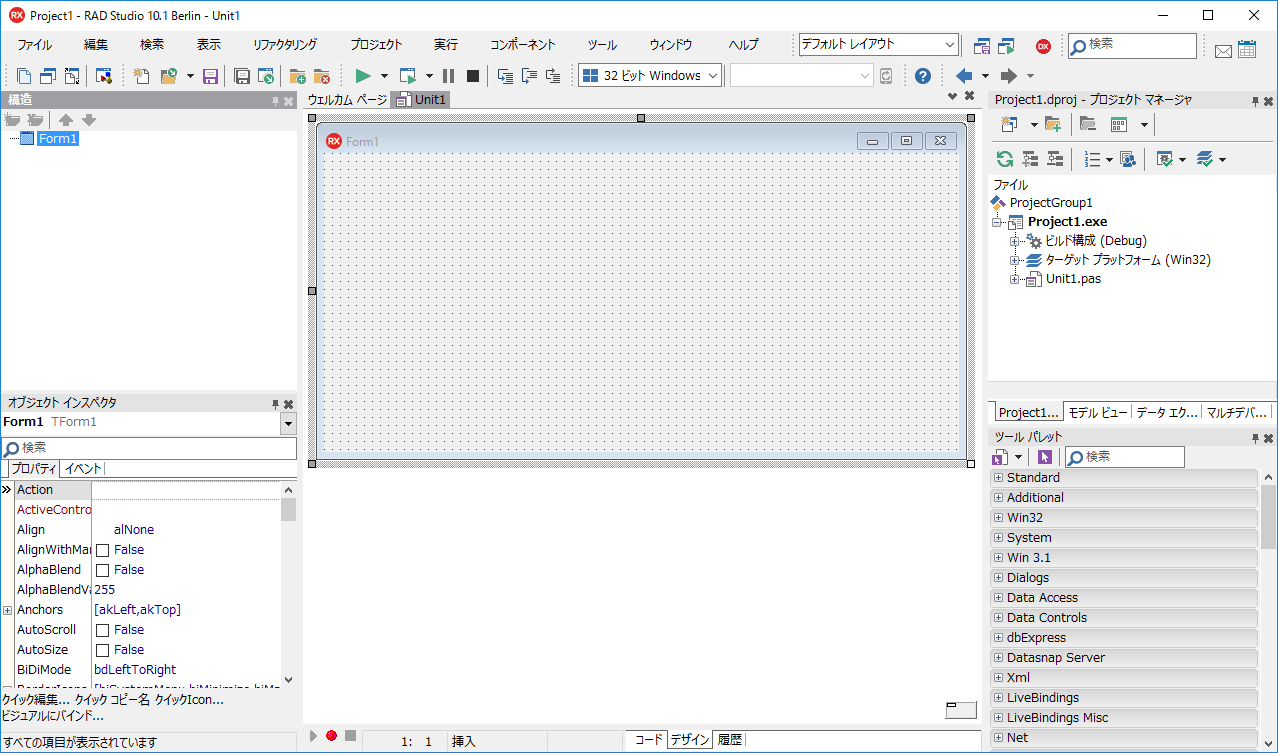The height and width of the screenshot is (753, 1278).
Task: Open the 32 ビット Windows platform dropdown
Action: pos(713,76)
